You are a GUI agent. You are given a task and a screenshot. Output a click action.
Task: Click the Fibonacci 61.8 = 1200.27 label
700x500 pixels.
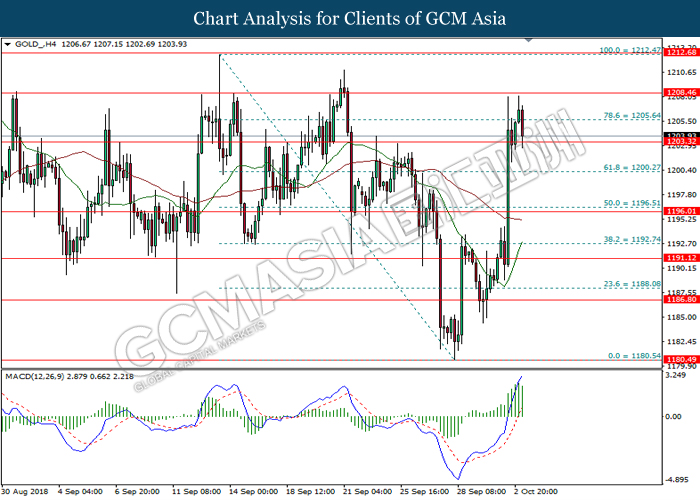click(632, 168)
